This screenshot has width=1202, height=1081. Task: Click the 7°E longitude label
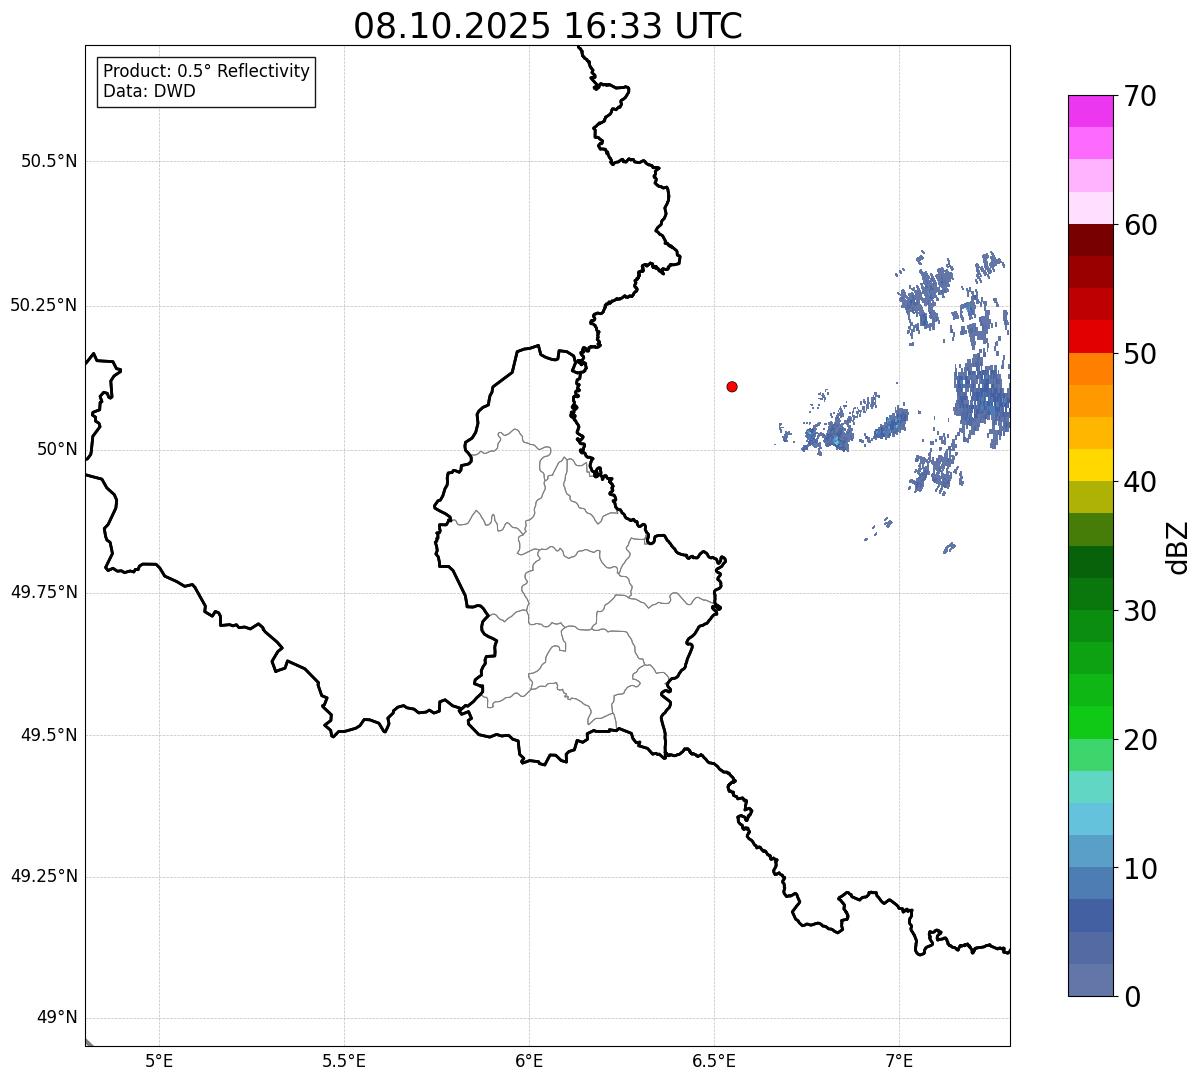[899, 1060]
